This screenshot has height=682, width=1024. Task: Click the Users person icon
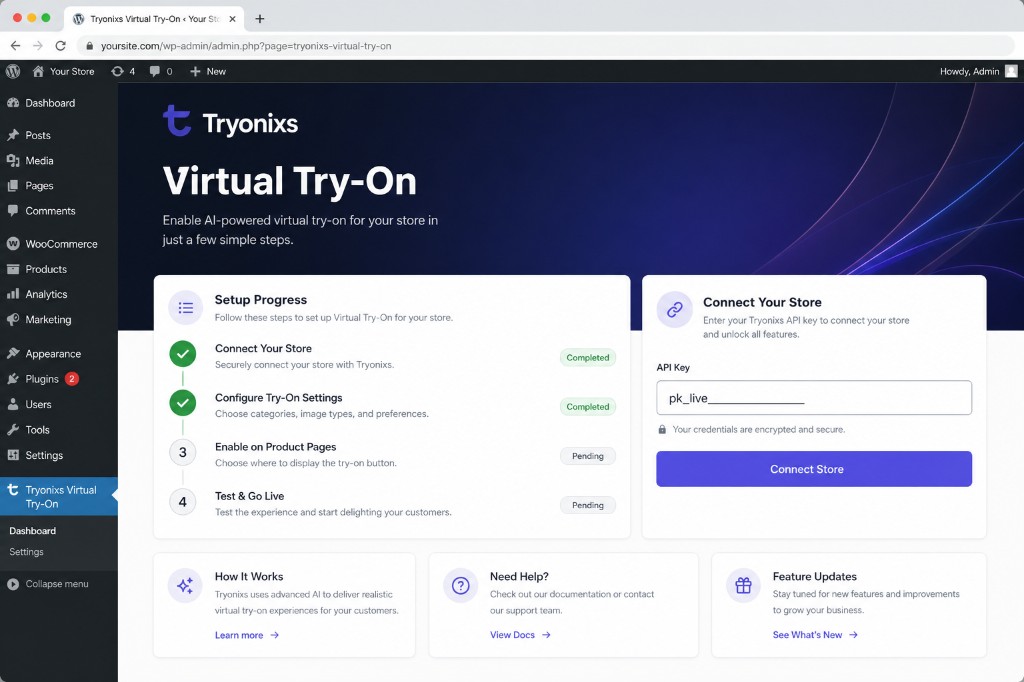pyautogui.click(x=13, y=404)
